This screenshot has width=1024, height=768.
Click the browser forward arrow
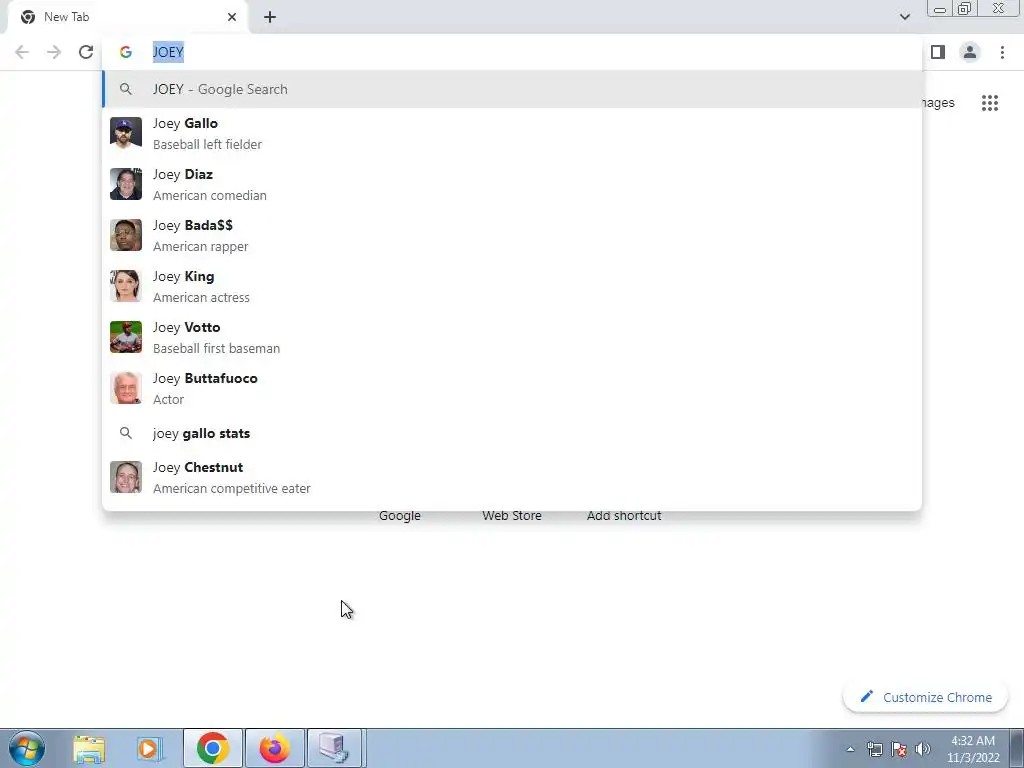(x=54, y=52)
